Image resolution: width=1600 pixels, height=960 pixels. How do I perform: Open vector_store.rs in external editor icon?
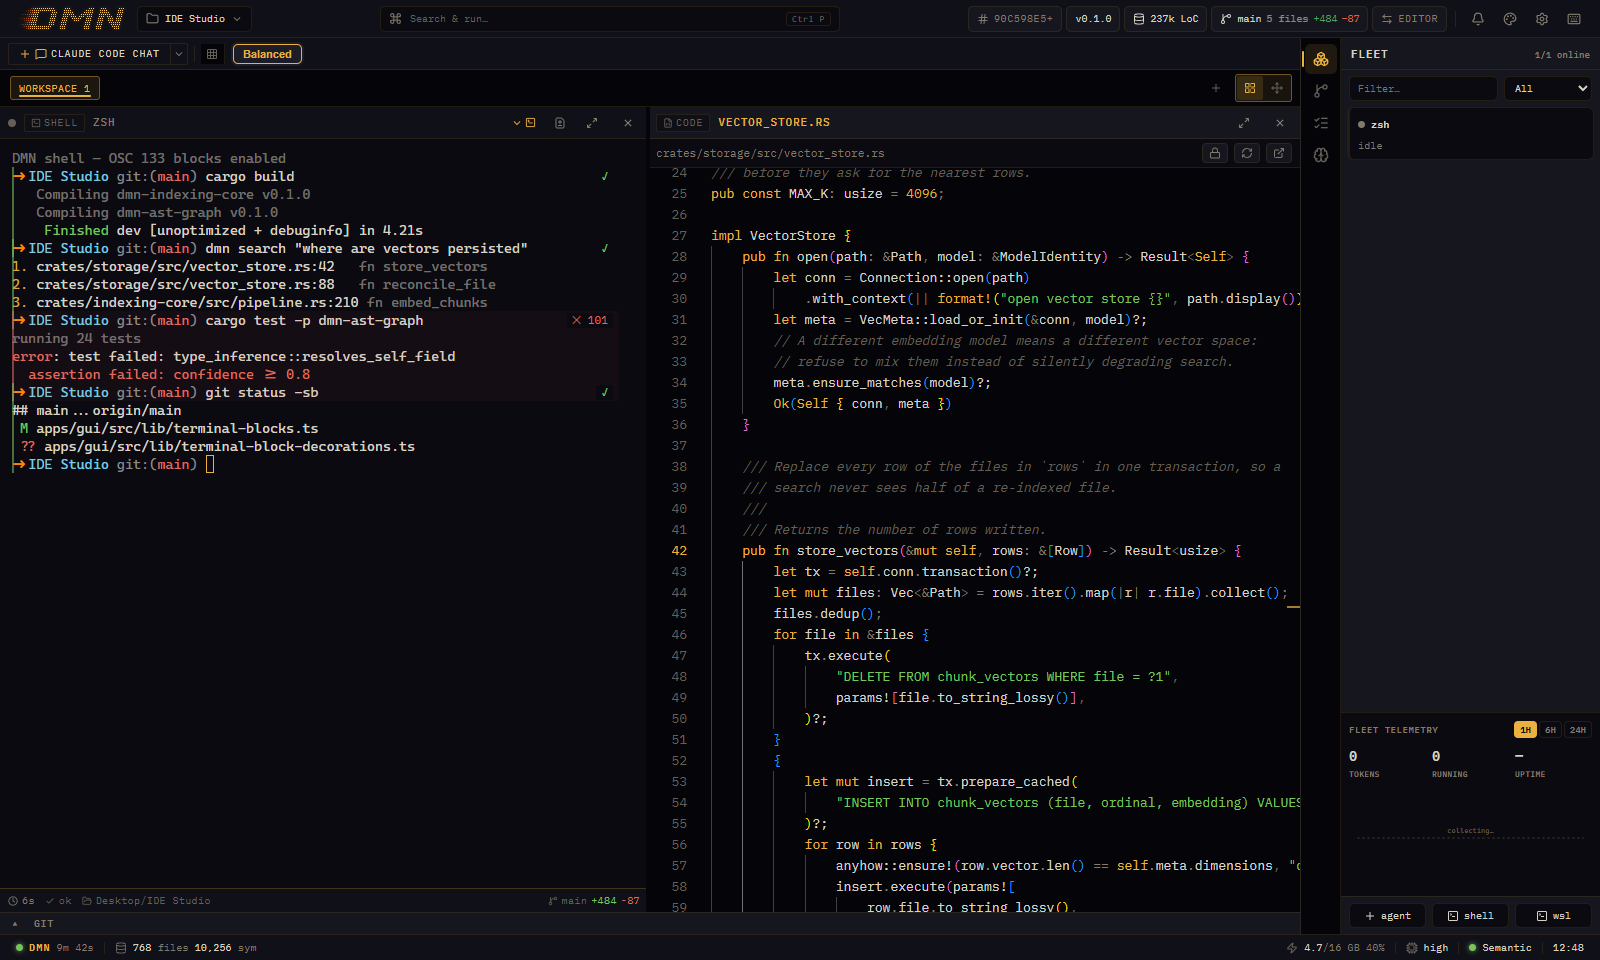(1279, 153)
